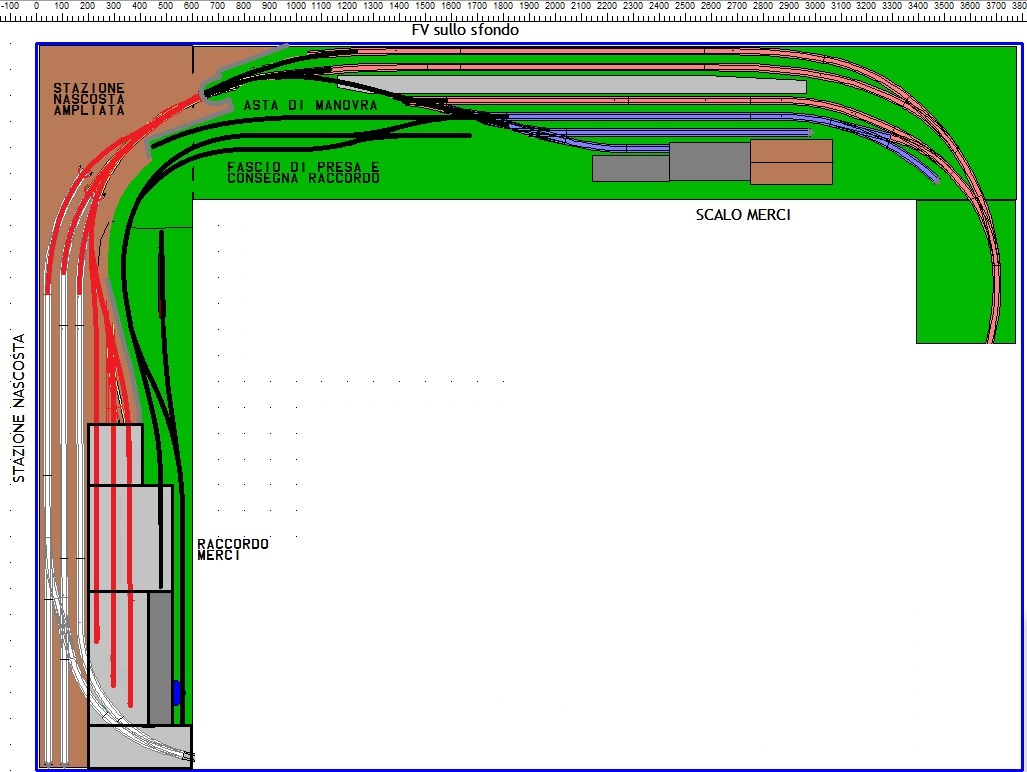Click the 'SCALO MERCI' label

tap(743, 214)
